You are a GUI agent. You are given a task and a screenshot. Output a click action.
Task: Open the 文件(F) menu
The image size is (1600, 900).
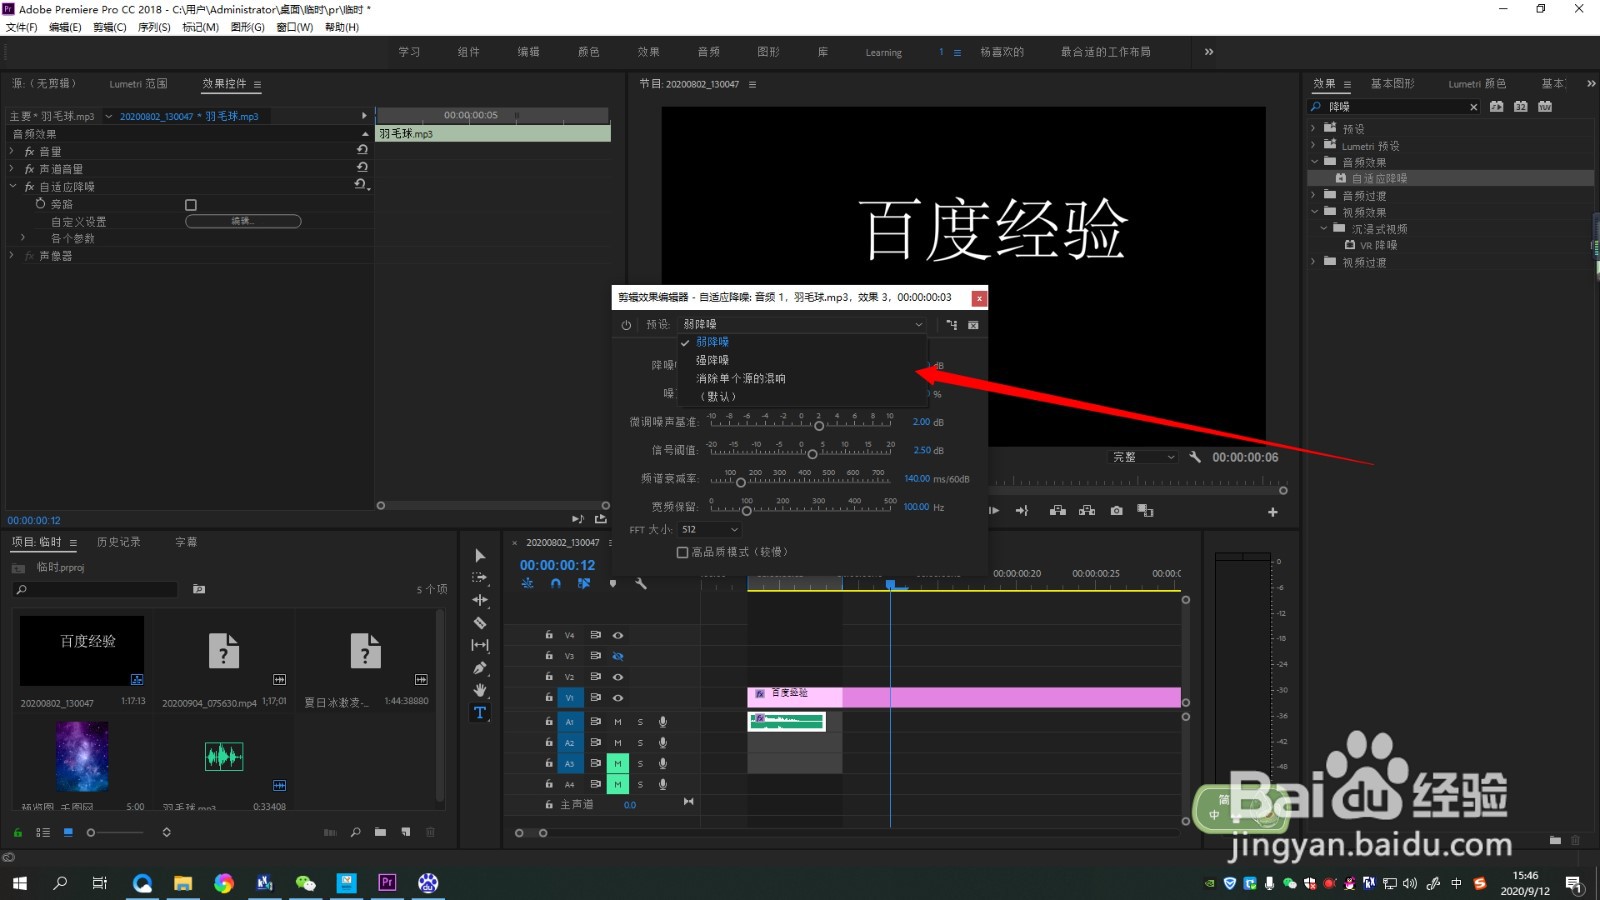tap(21, 27)
